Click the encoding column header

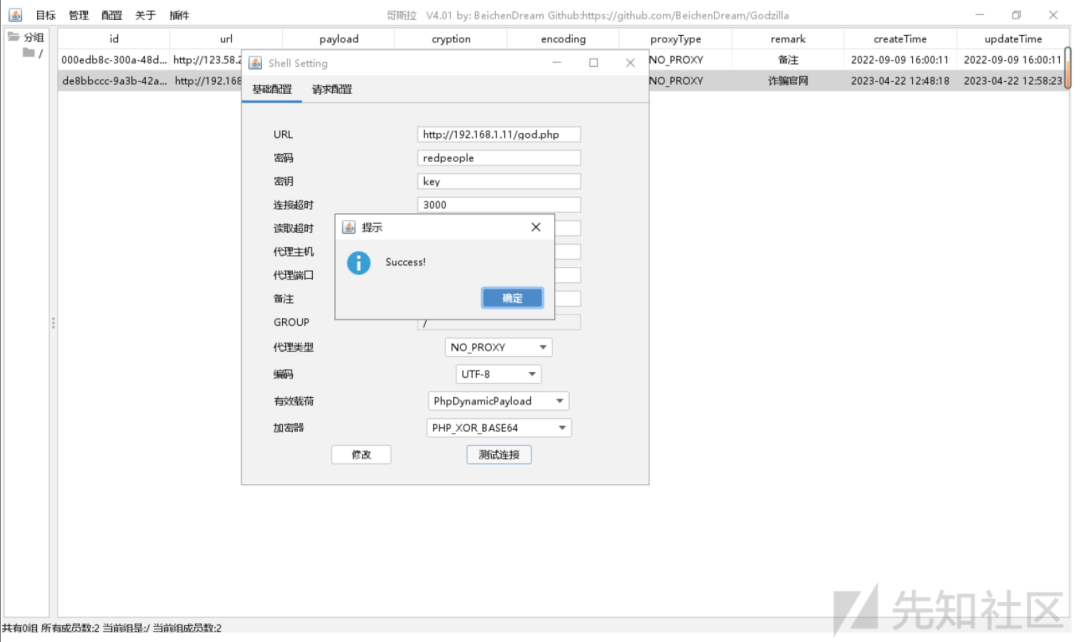click(563, 39)
